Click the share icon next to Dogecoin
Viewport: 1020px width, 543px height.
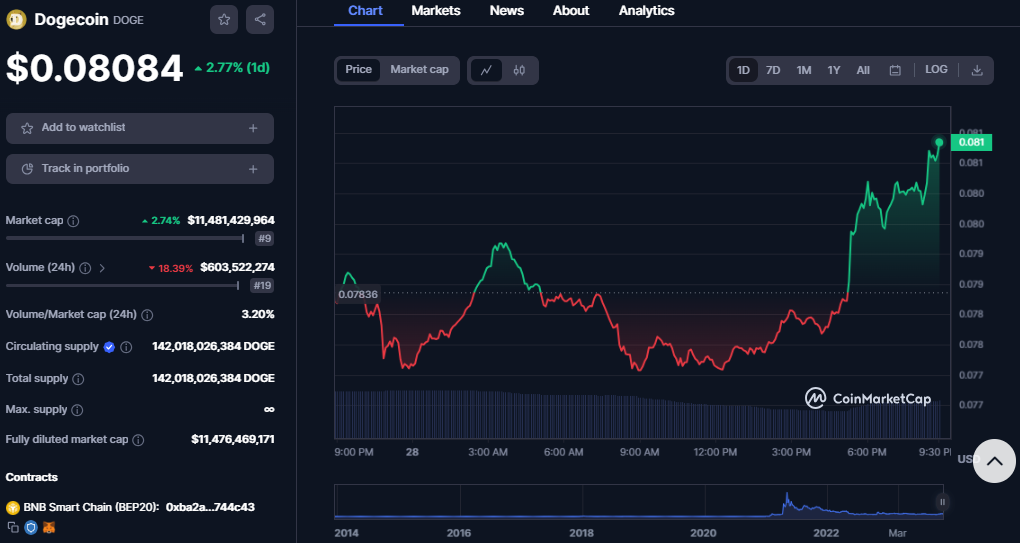click(259, 19)
